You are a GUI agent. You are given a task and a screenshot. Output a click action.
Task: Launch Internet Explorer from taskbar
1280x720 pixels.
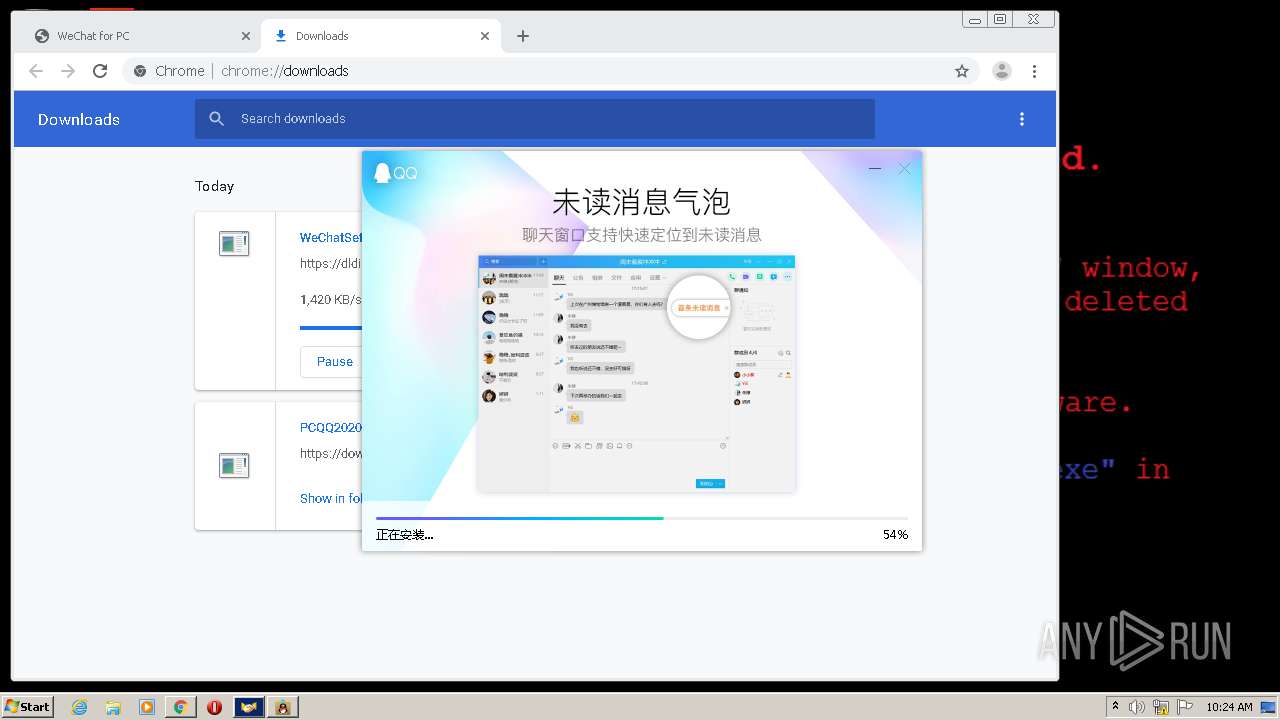(x=80, y=707)
